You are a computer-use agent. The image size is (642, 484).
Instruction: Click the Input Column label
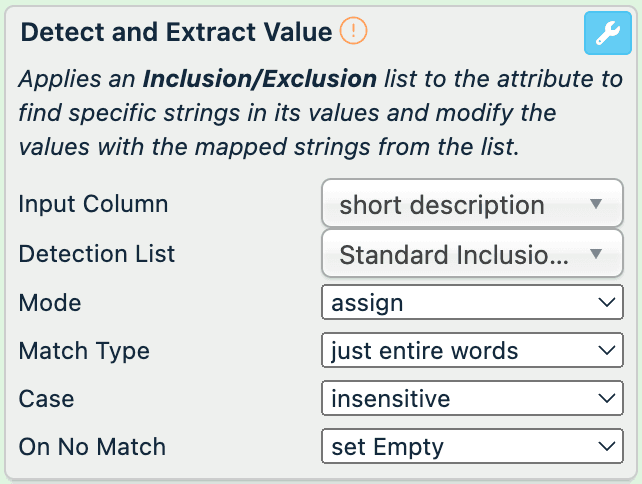(x=93, y=205)
